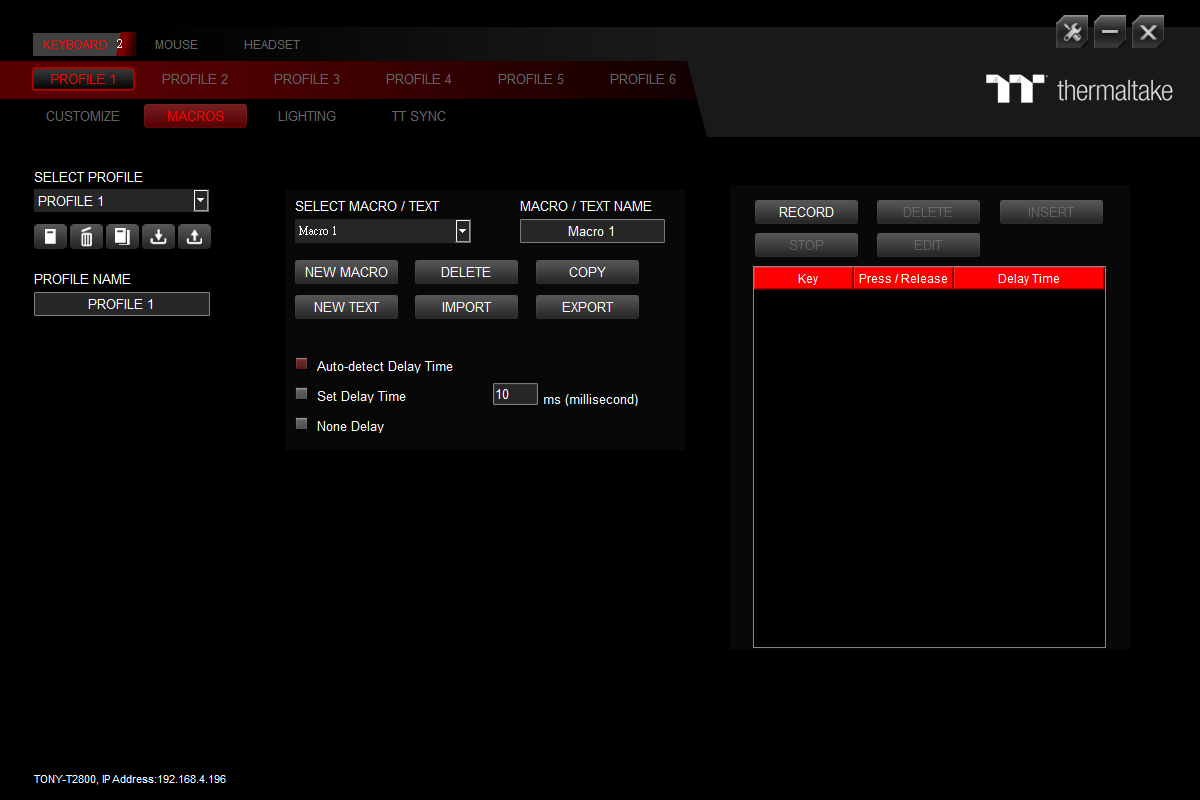
Task: Open the Select Macro / Text dropdown
Action: tap(463, 231)
